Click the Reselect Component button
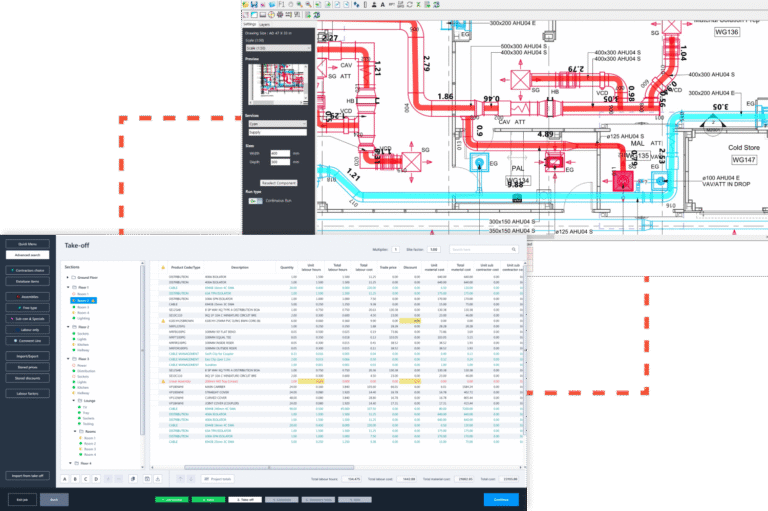 click(279, 183)
